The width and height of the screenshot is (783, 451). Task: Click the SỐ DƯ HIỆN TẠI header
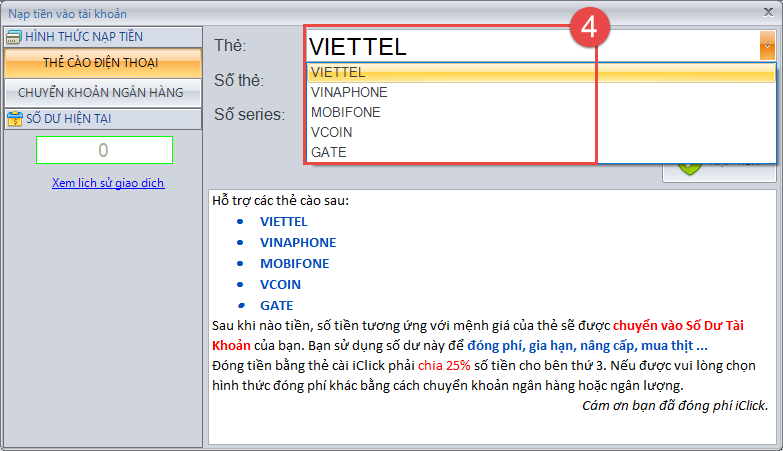pyautogui.click(x=103, y=119)
